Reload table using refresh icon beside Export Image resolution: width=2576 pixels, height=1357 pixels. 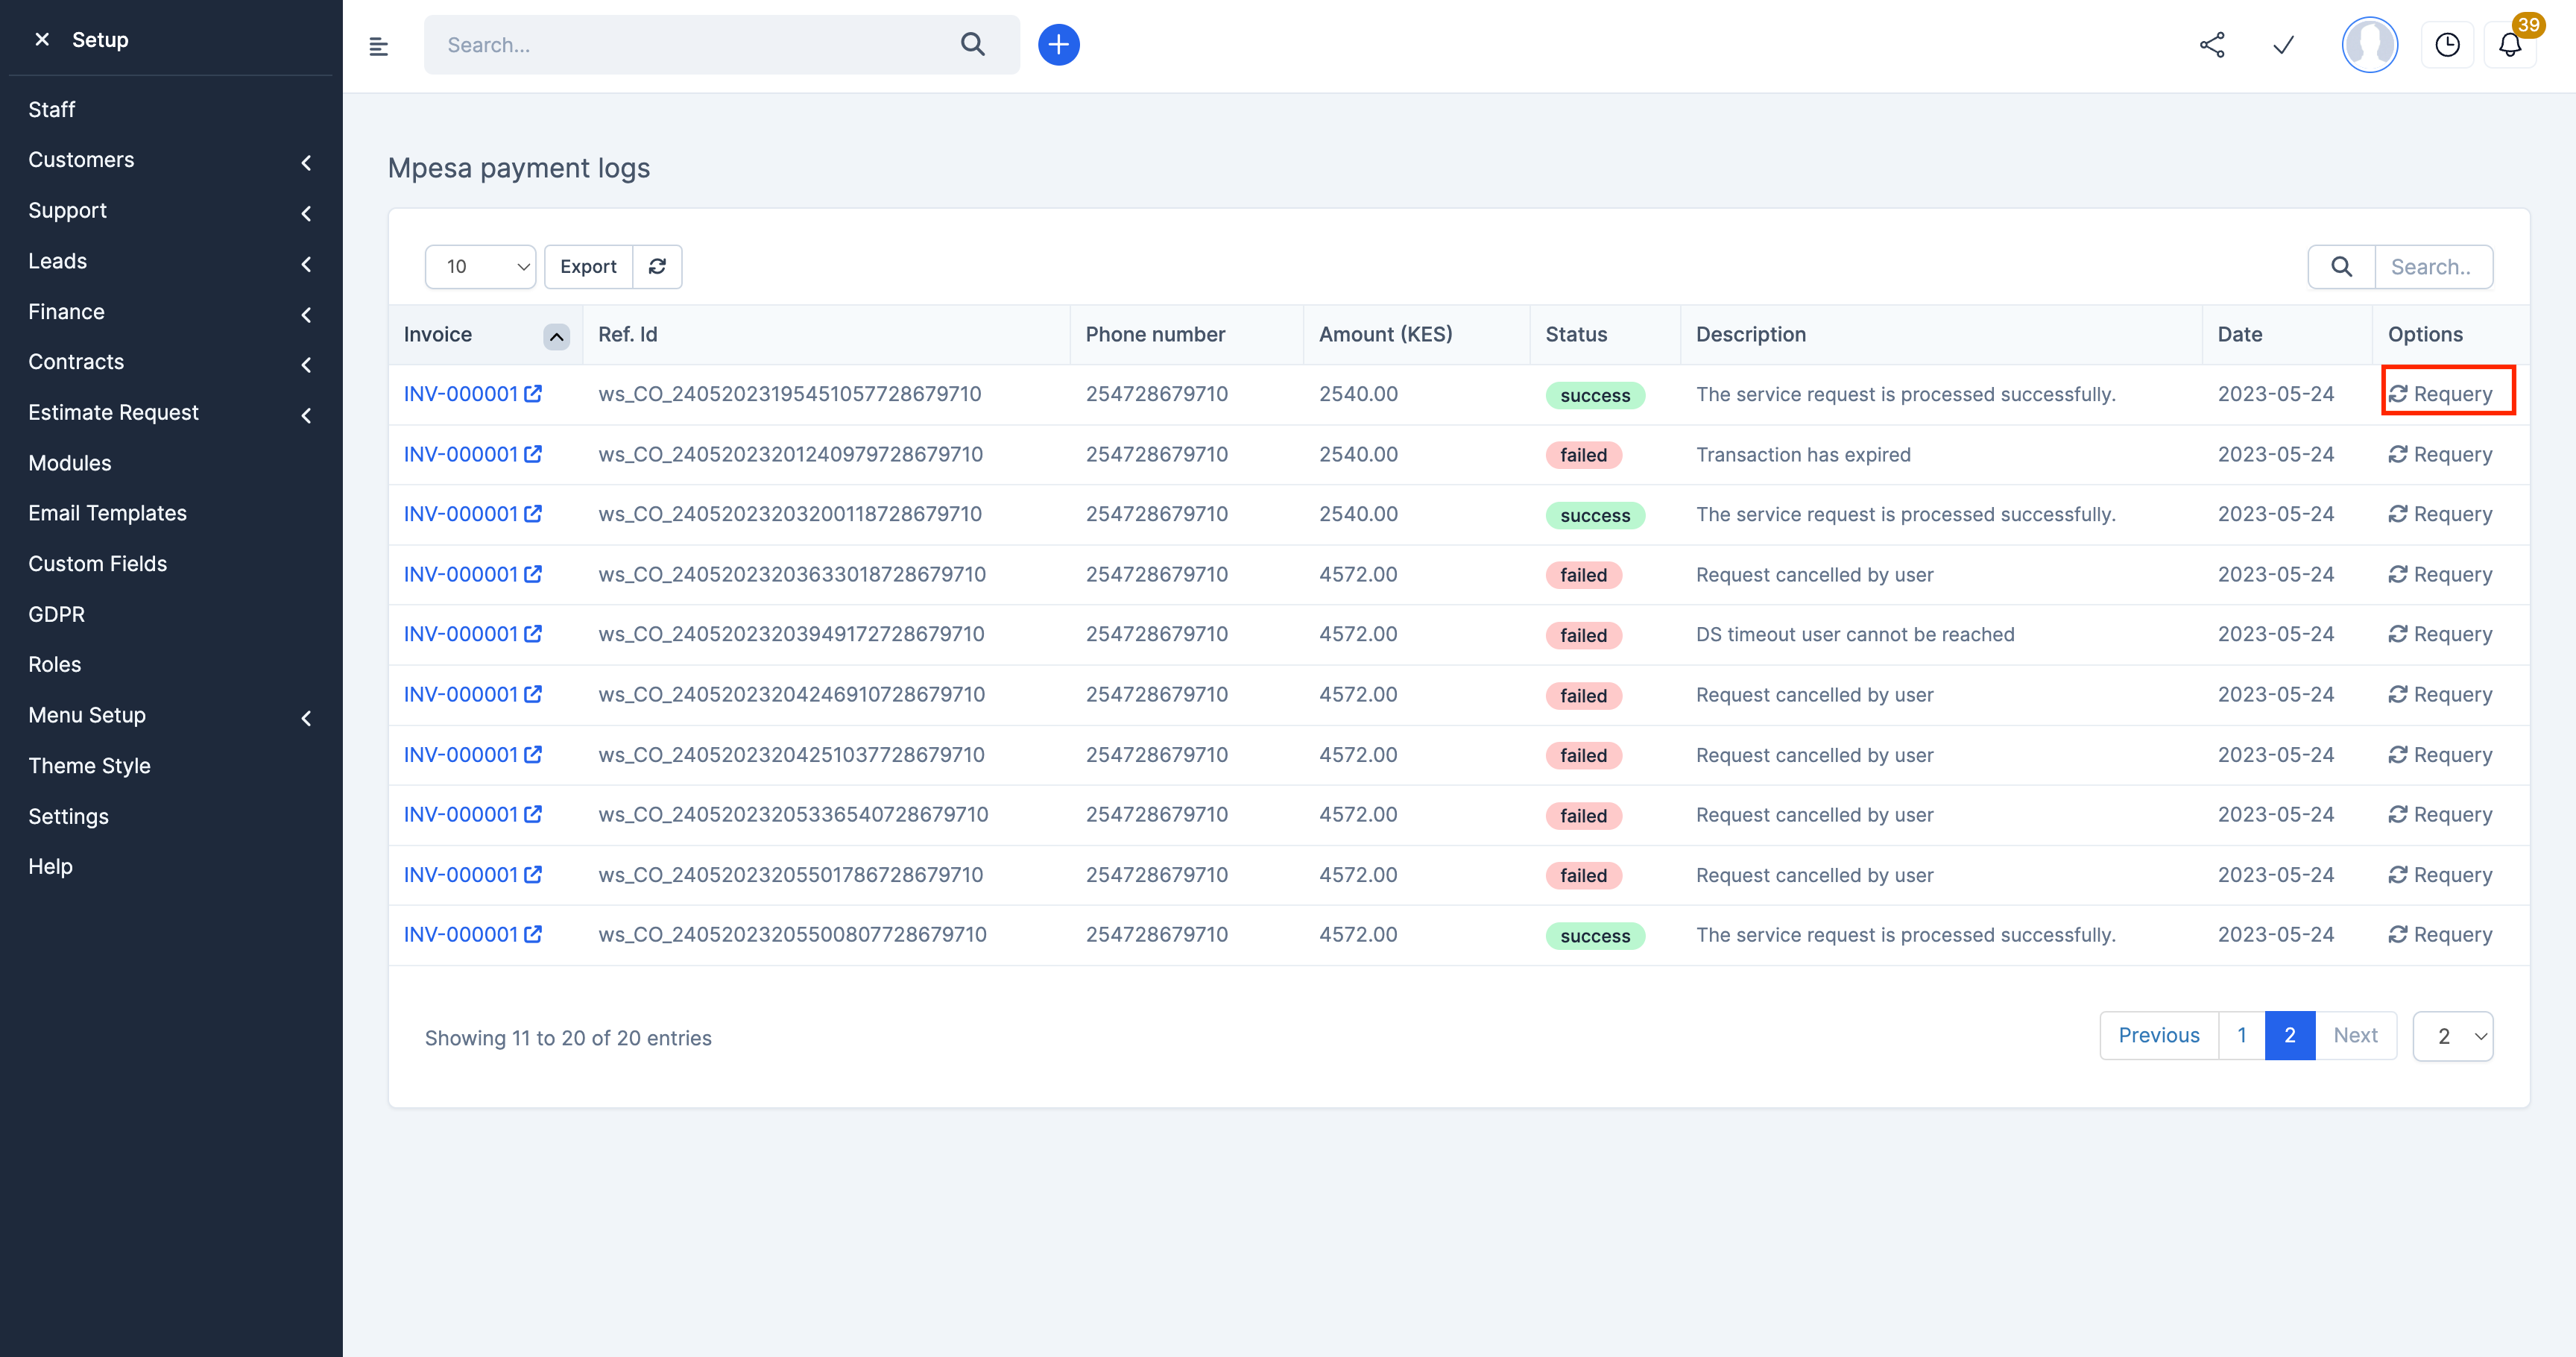coord(657,267)
